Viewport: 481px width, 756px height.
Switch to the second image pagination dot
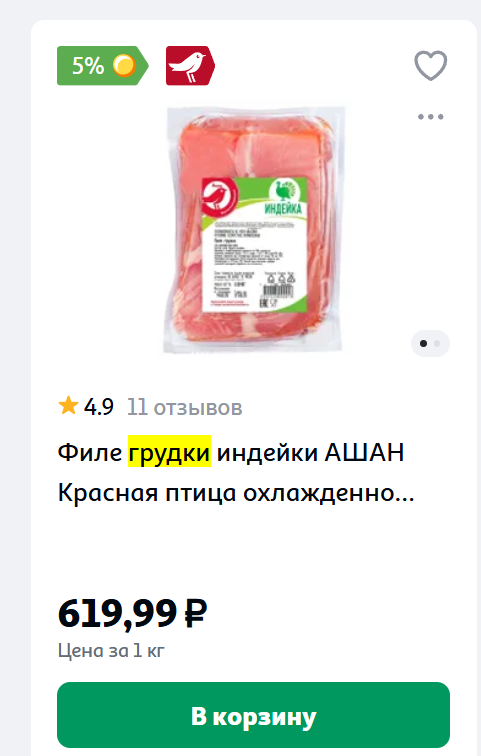(437, 343)
